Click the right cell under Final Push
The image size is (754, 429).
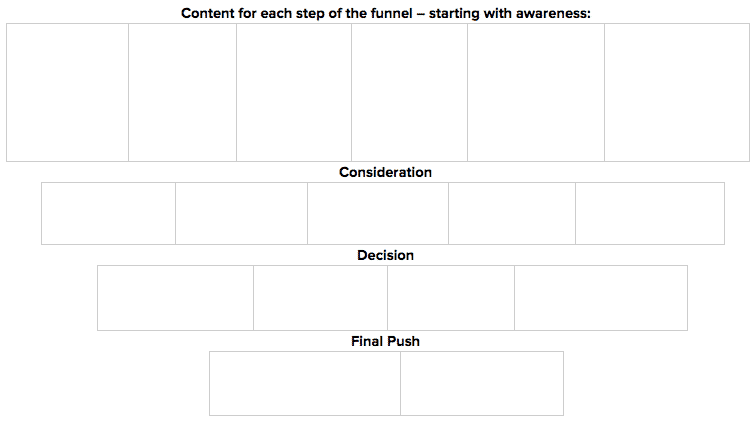point(482,383)
